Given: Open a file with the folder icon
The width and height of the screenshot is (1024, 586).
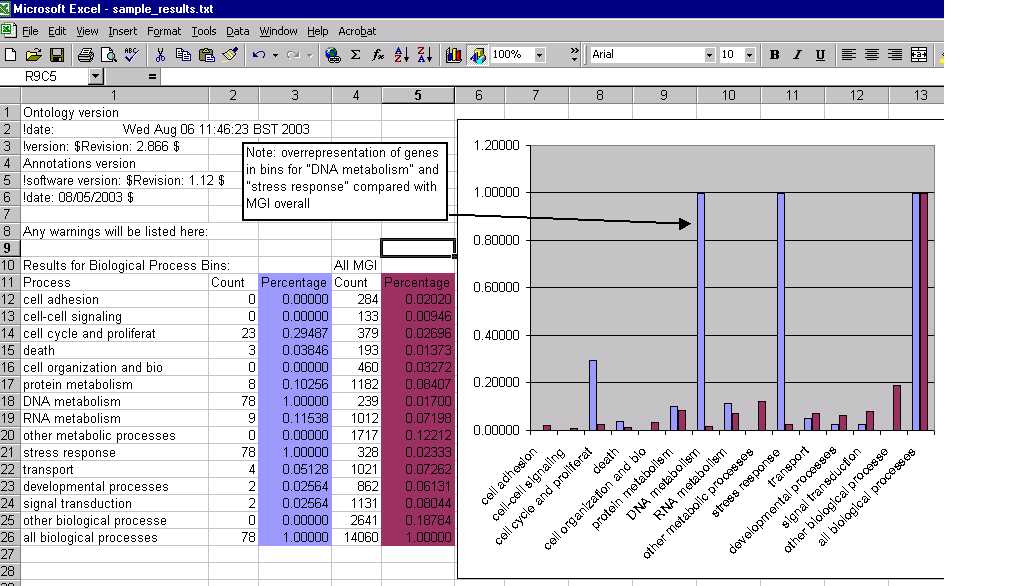Looking at the screenshot, I should pyautogui.click(x=33, y=55).
